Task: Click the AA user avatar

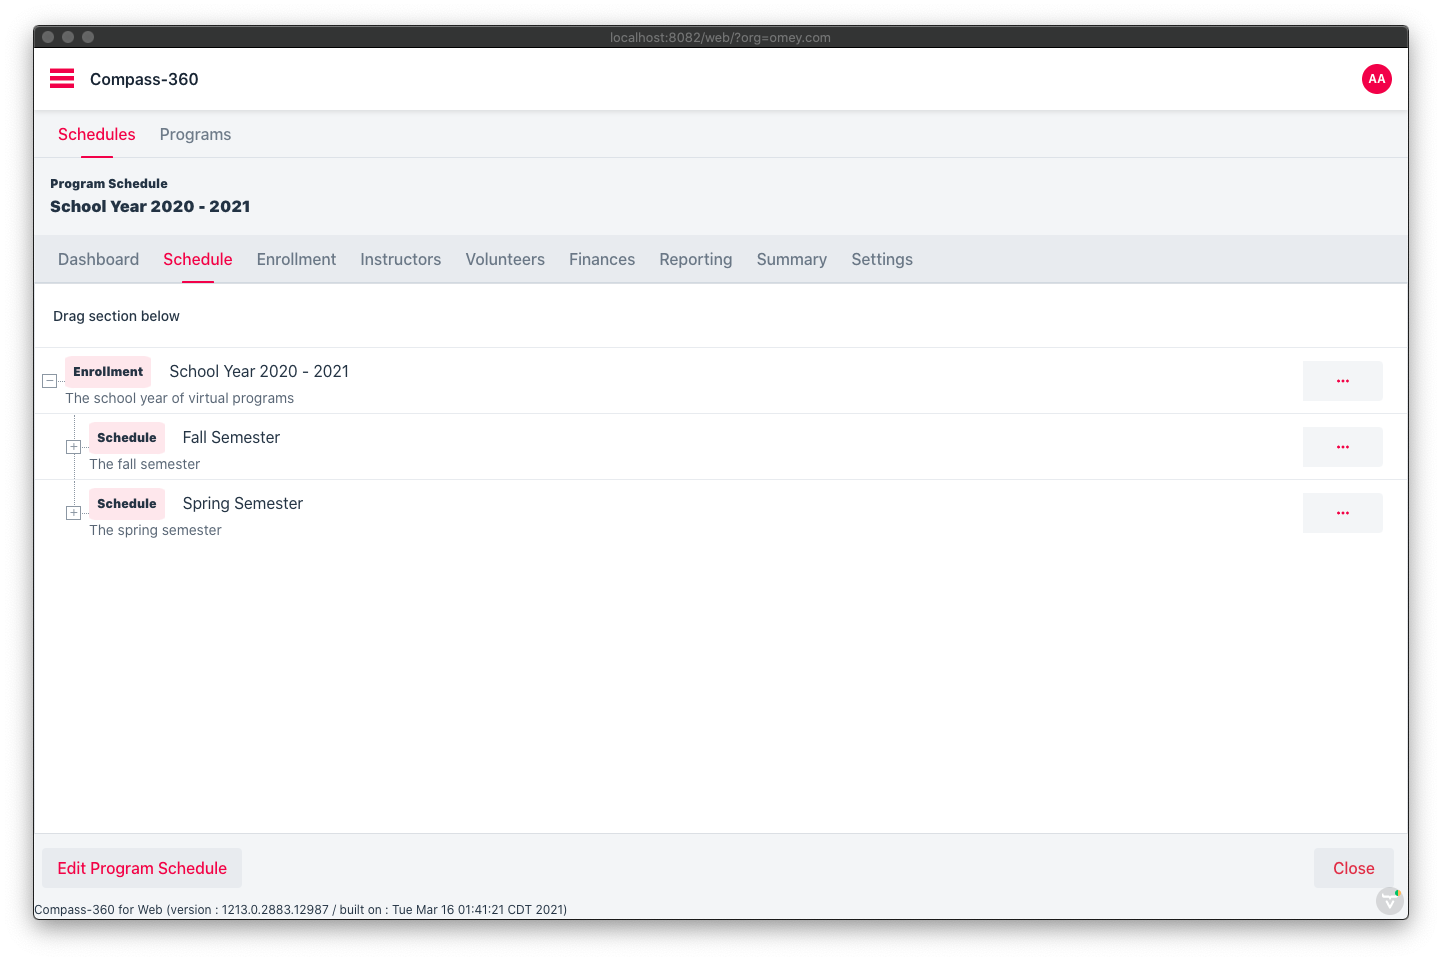Action: point(1376,79)
